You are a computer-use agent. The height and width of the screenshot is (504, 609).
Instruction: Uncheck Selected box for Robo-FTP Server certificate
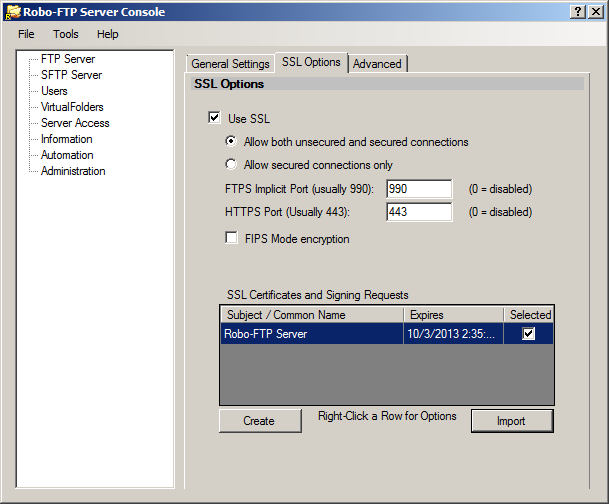529,334
